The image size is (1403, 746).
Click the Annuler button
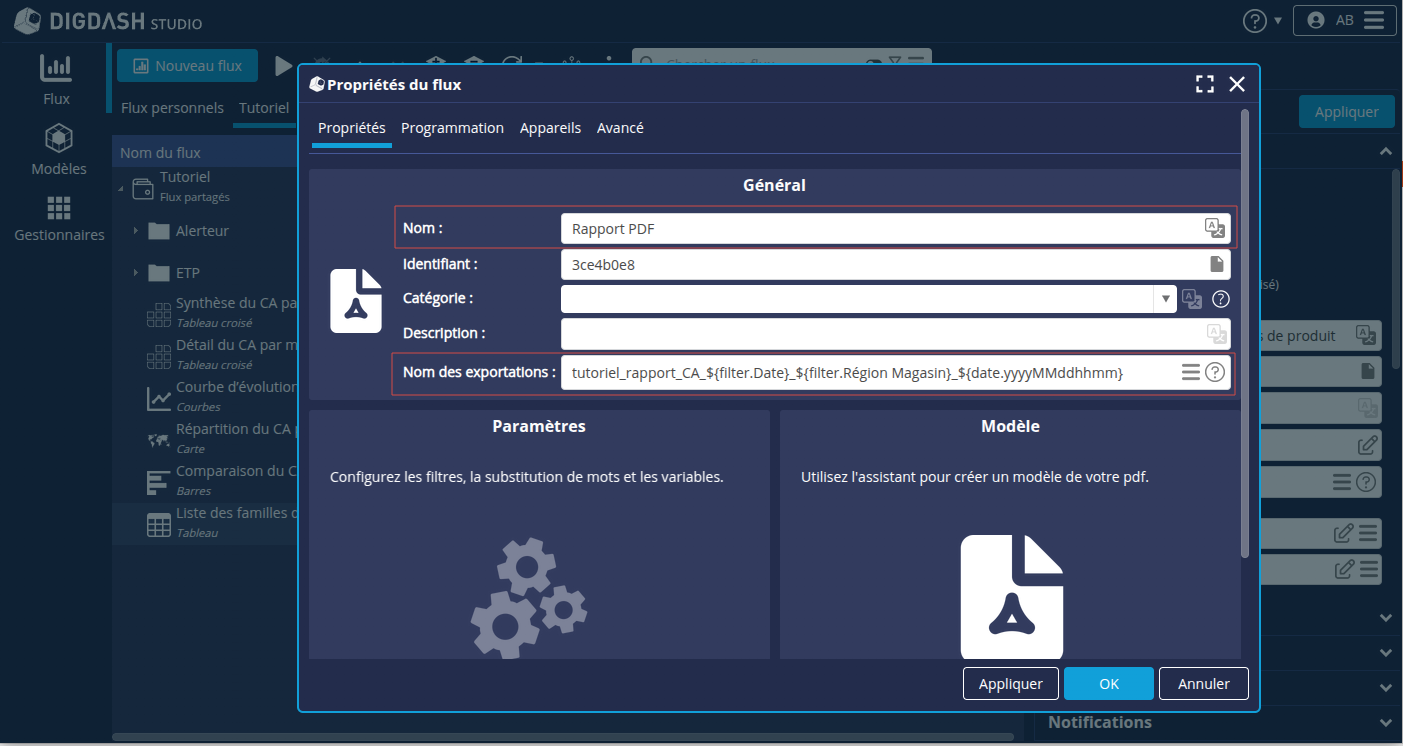click(1203, 684)
